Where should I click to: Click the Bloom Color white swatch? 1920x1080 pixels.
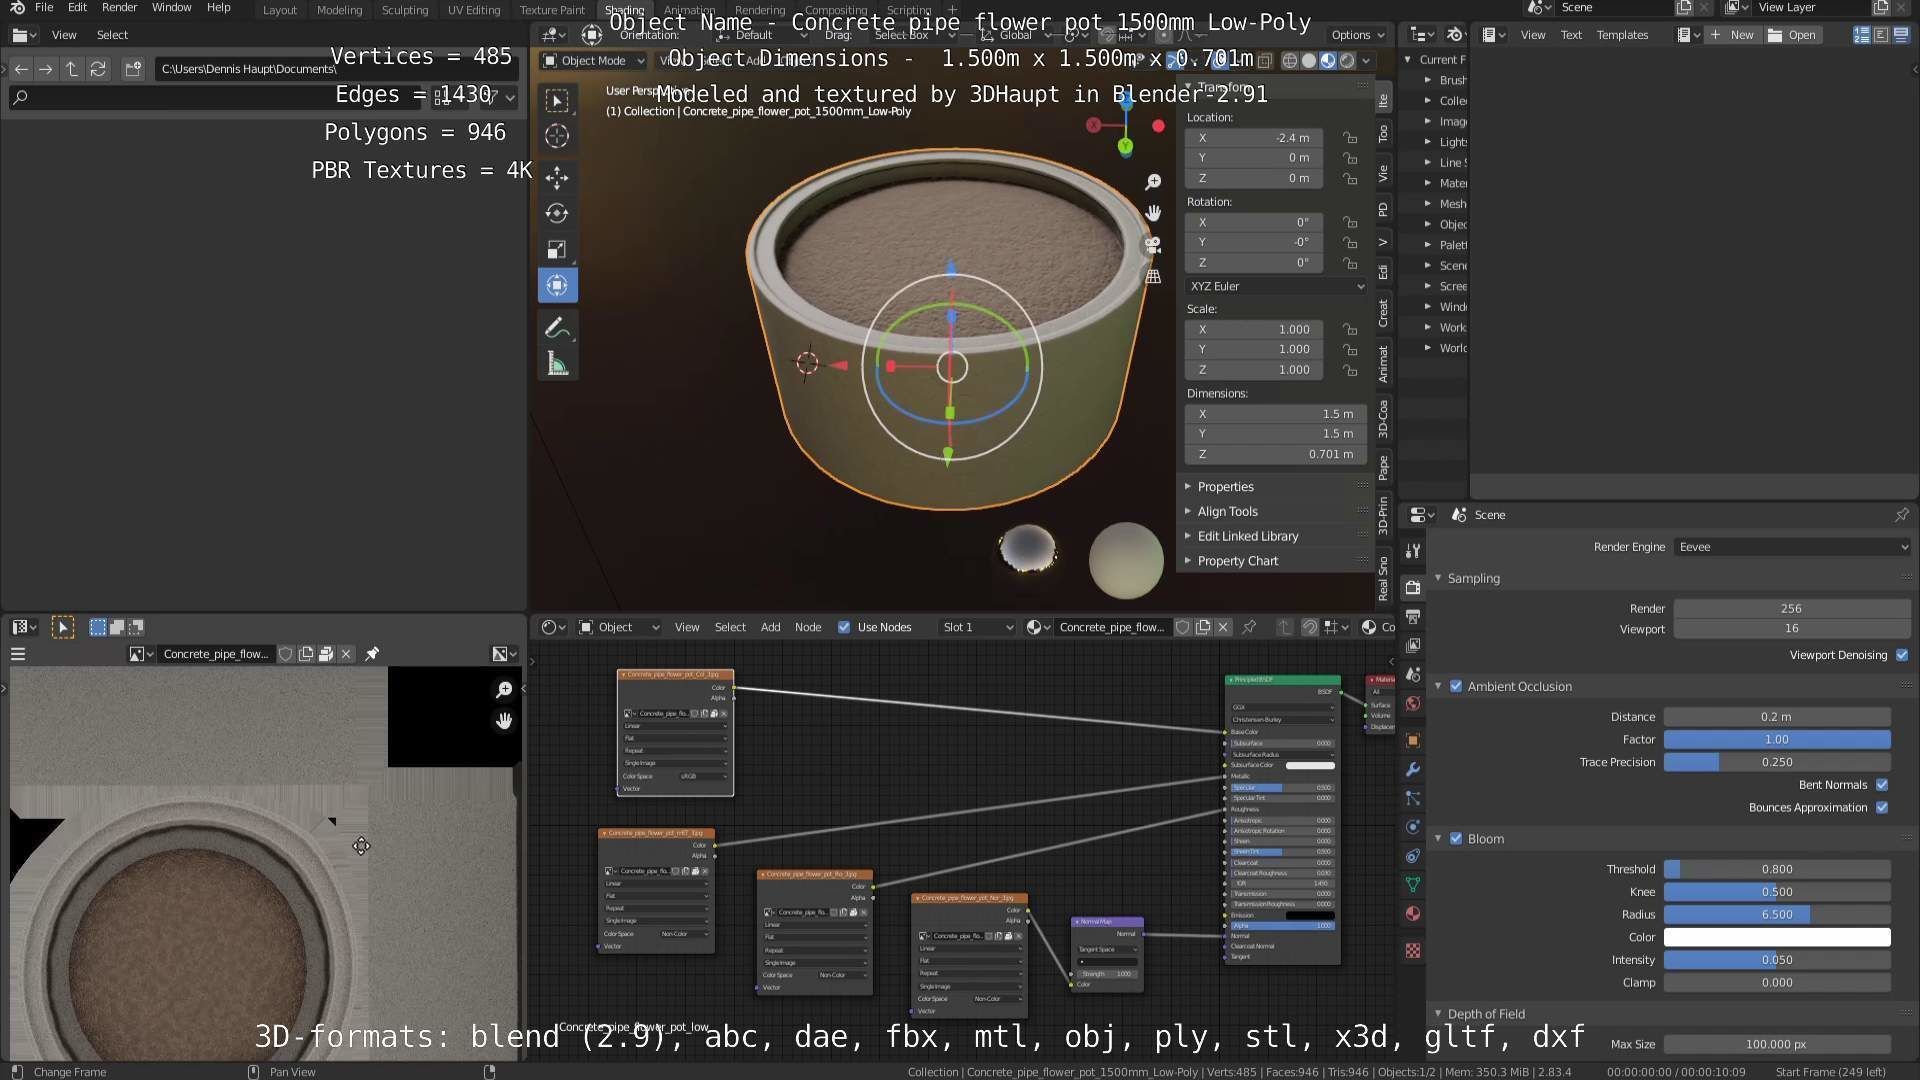pos(1776,937)
